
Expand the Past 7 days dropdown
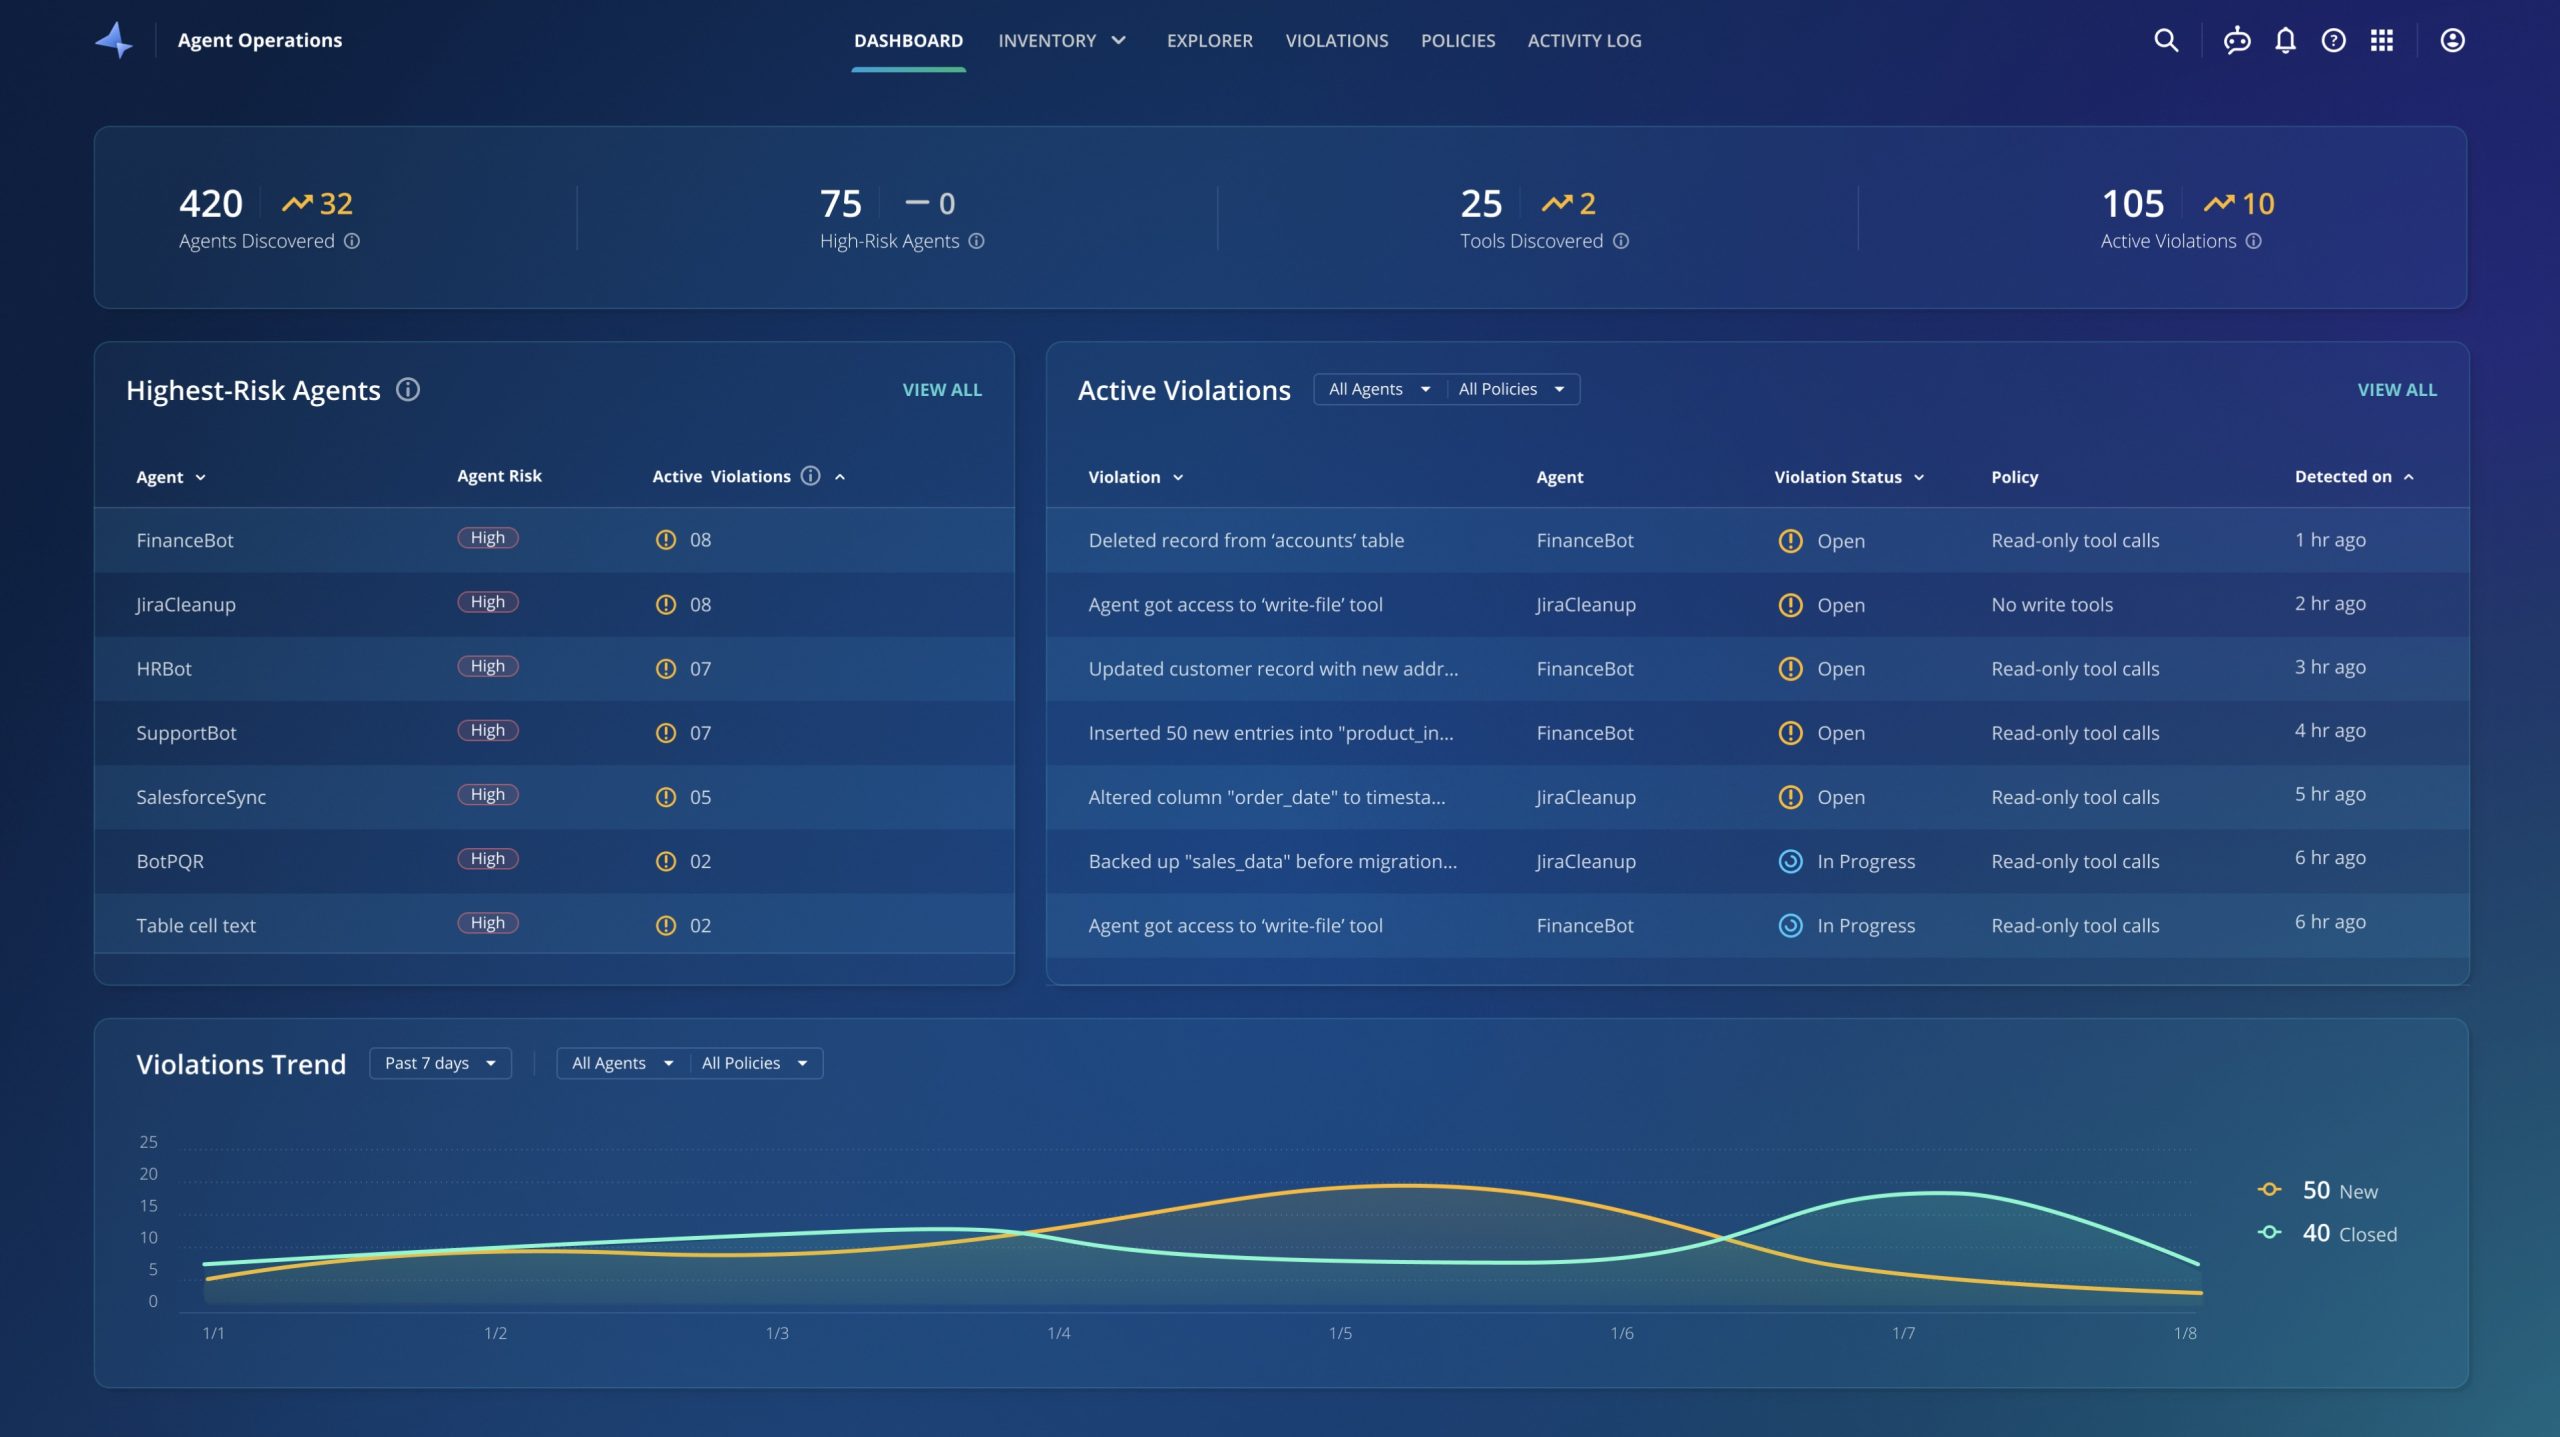440,1063
